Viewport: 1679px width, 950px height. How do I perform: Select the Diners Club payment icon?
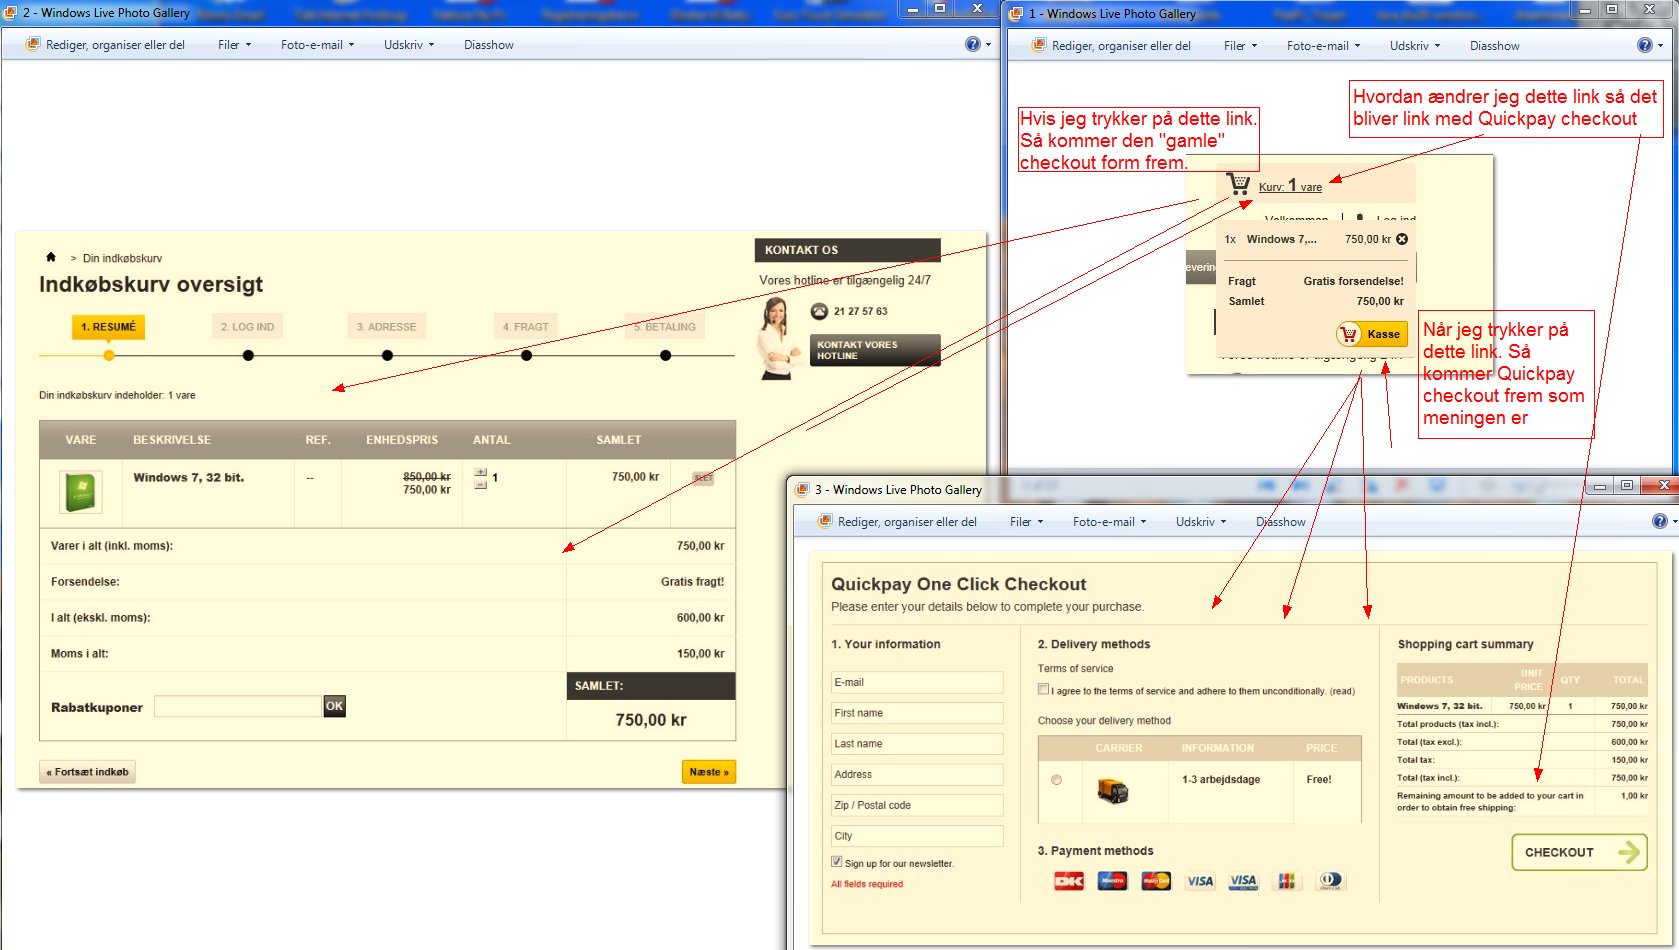[1331, 881]
